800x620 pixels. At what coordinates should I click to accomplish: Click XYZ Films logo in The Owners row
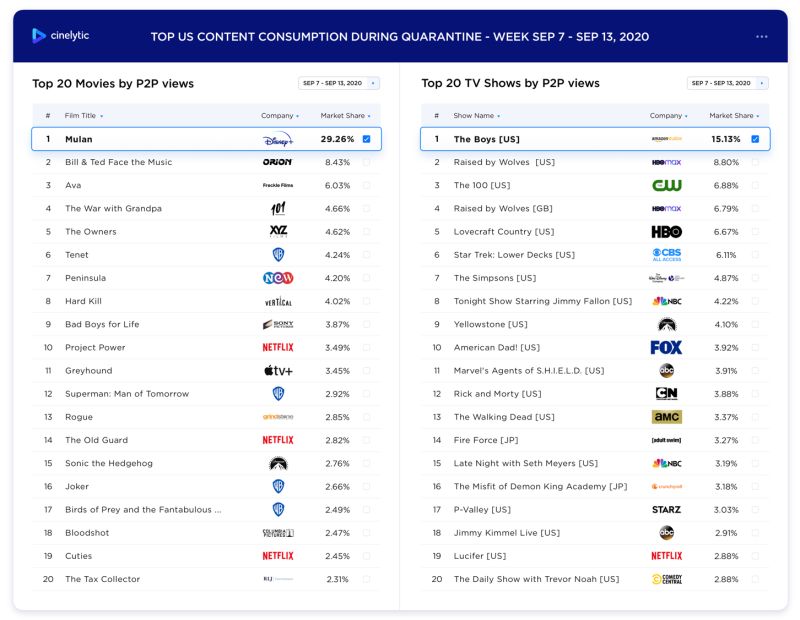click(278, 231)
